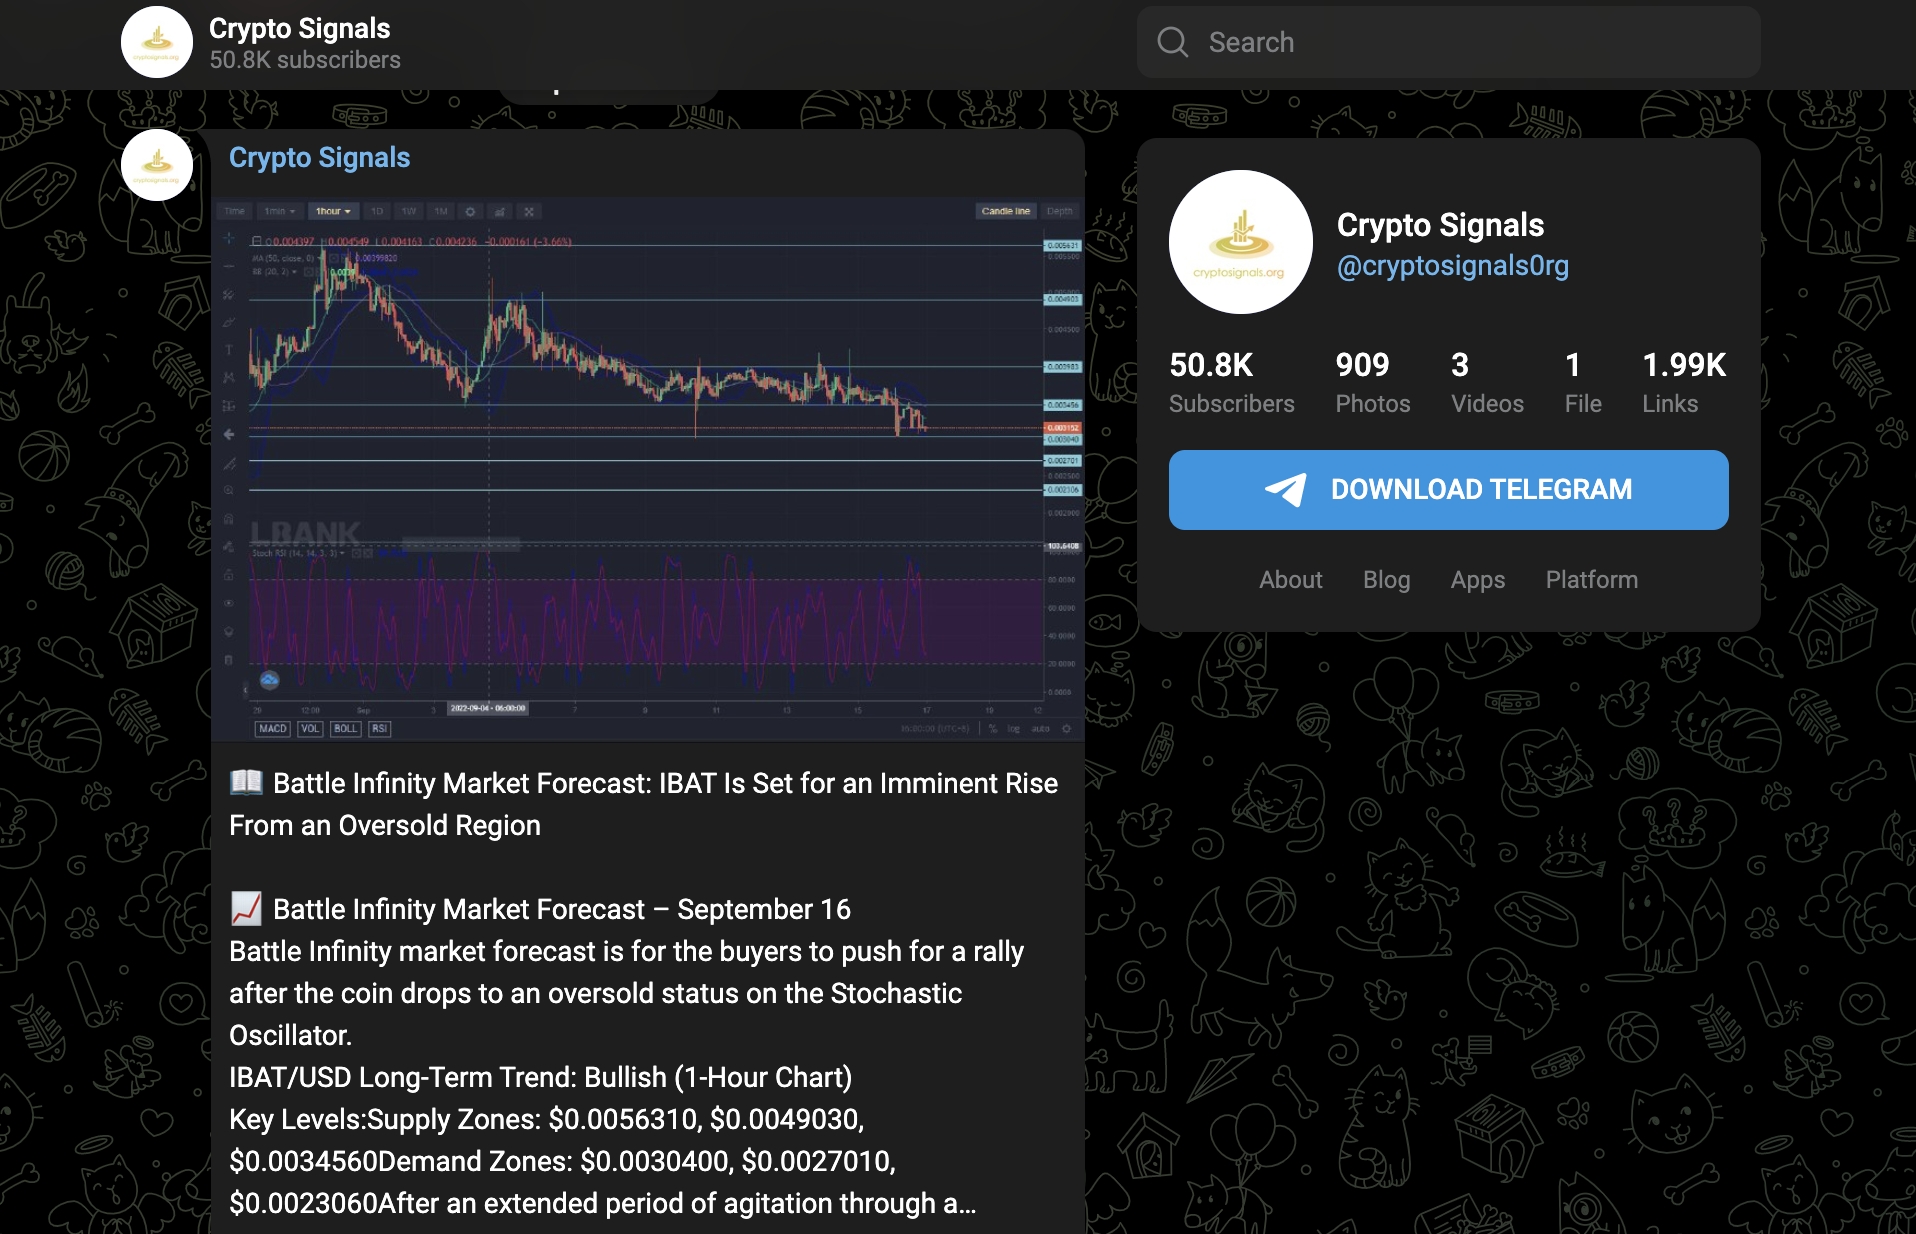Open the About link
Viewport: 1916px width, 1234px height.
point(1290,580)
